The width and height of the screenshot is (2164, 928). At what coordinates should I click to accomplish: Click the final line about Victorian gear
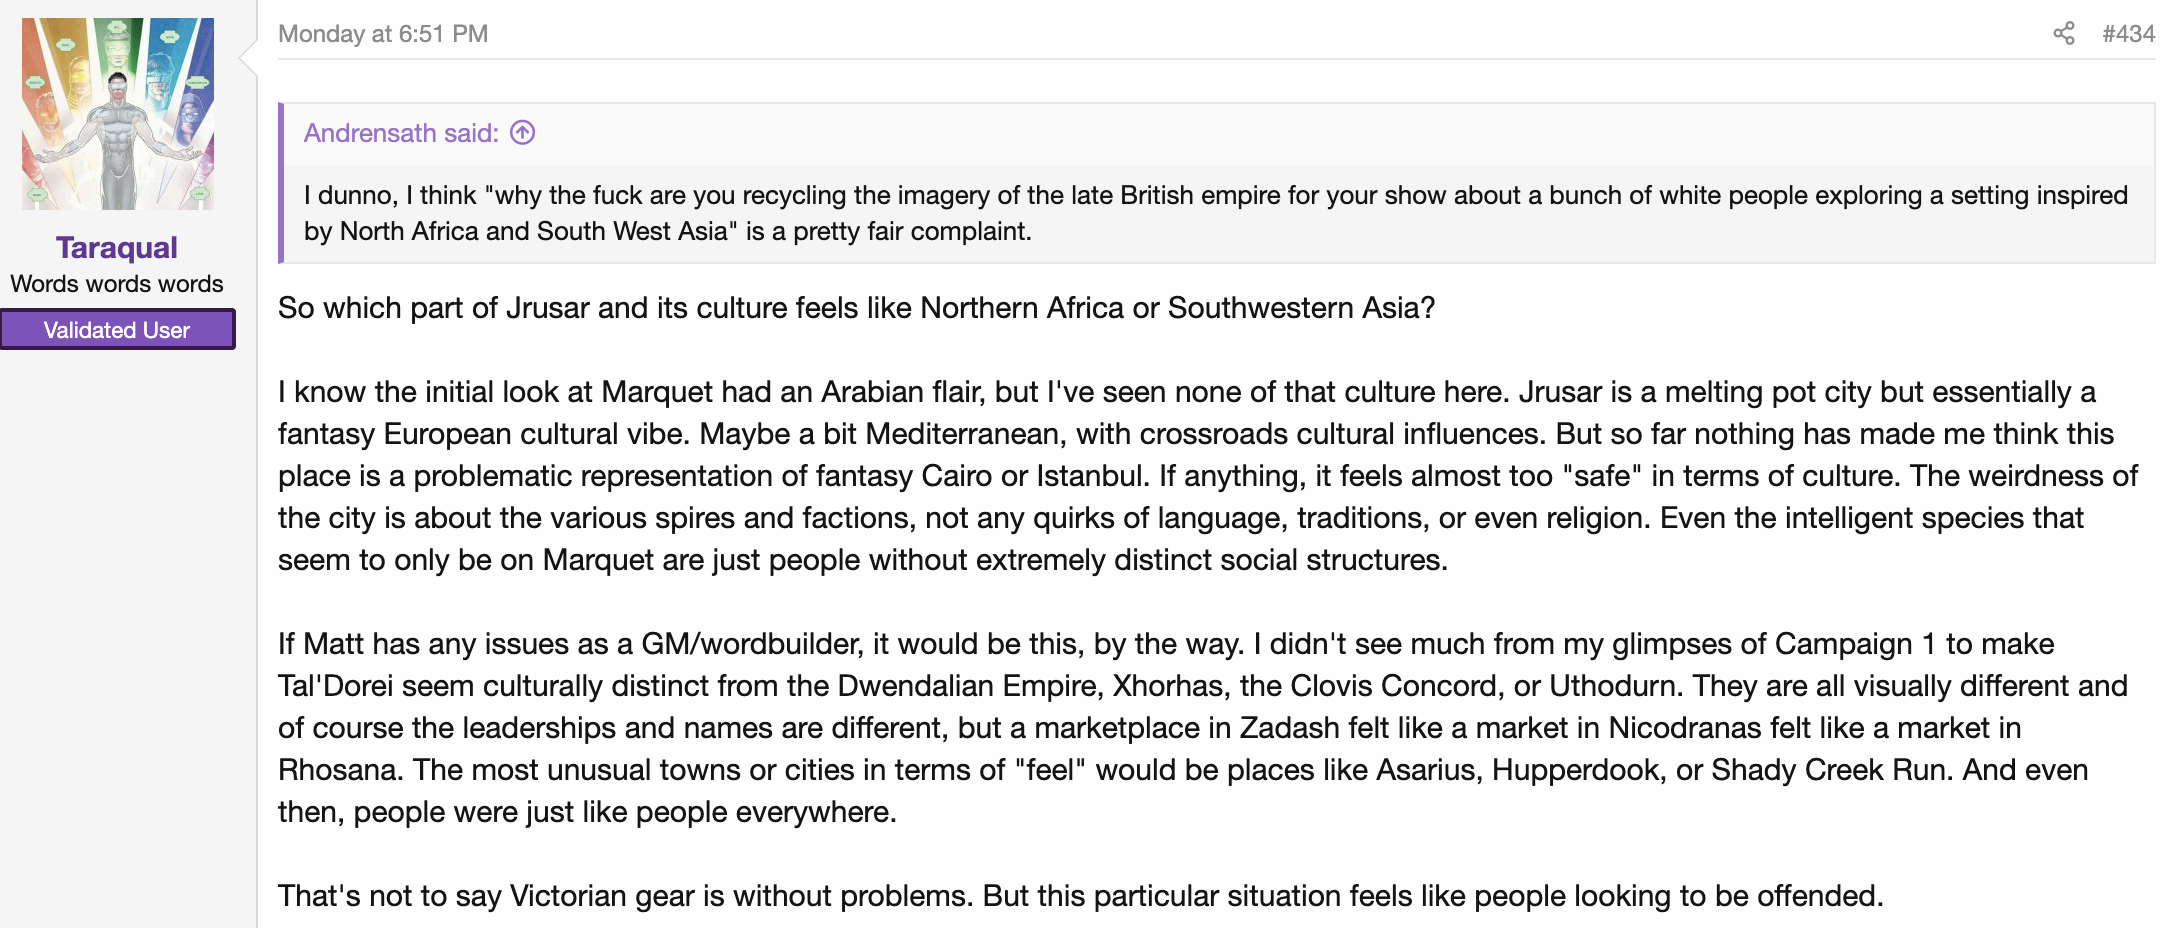pyautogui.click(x=1080, y=896)
